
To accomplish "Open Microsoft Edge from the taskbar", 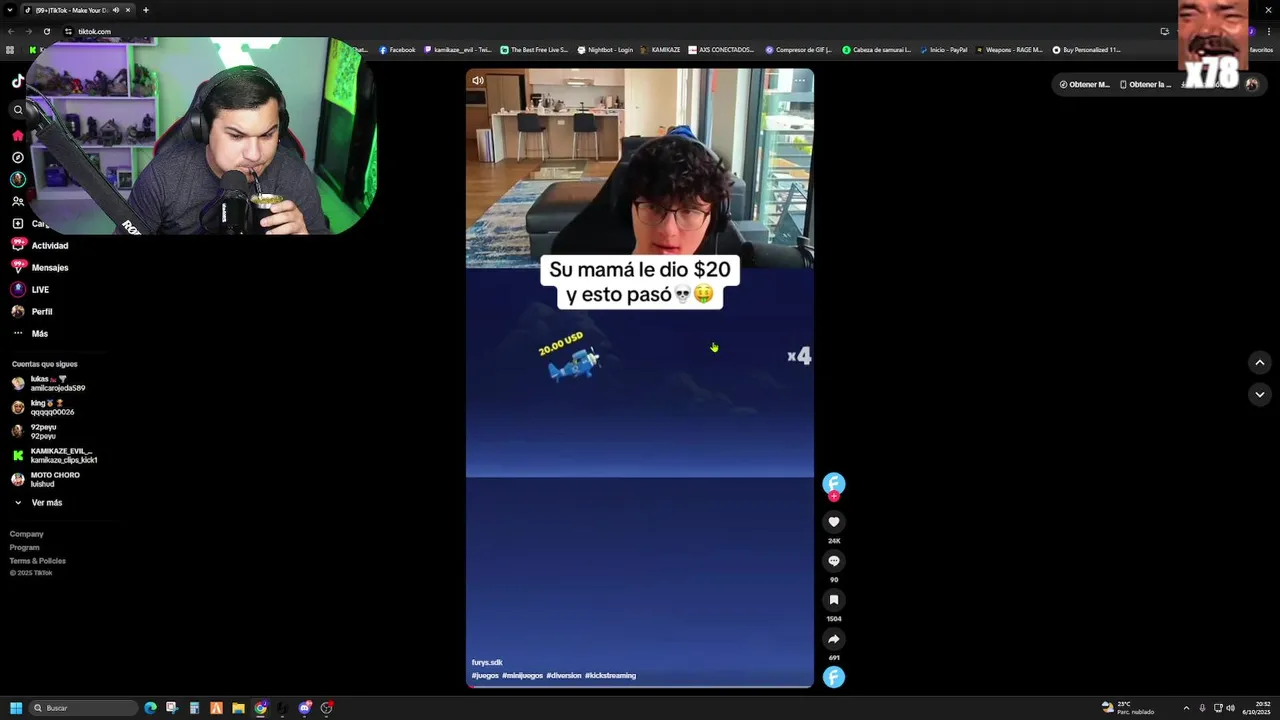I will point(150,708).
